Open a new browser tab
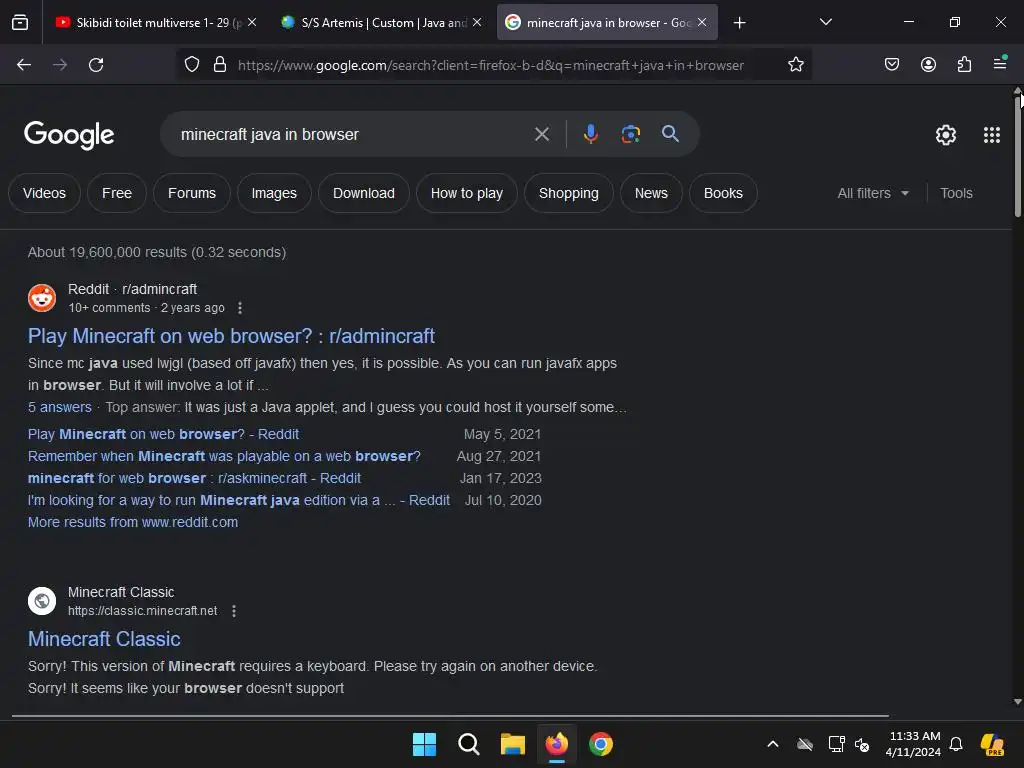Viewport: 1024px width, 768px height. [739, 23]
